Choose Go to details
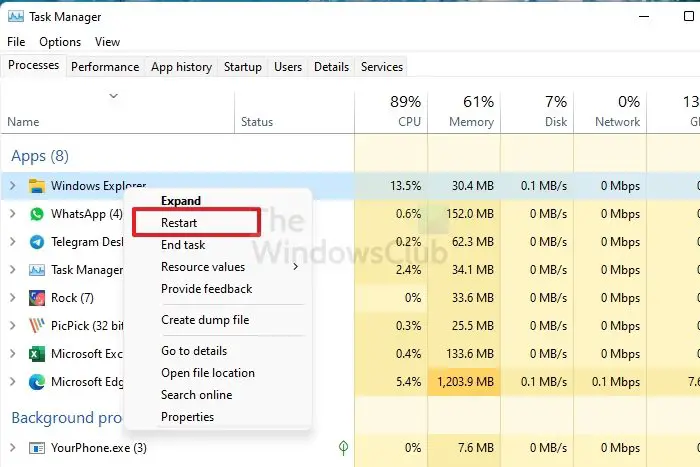The height and width of the screenshot is (467, 700). click(194, 351)
